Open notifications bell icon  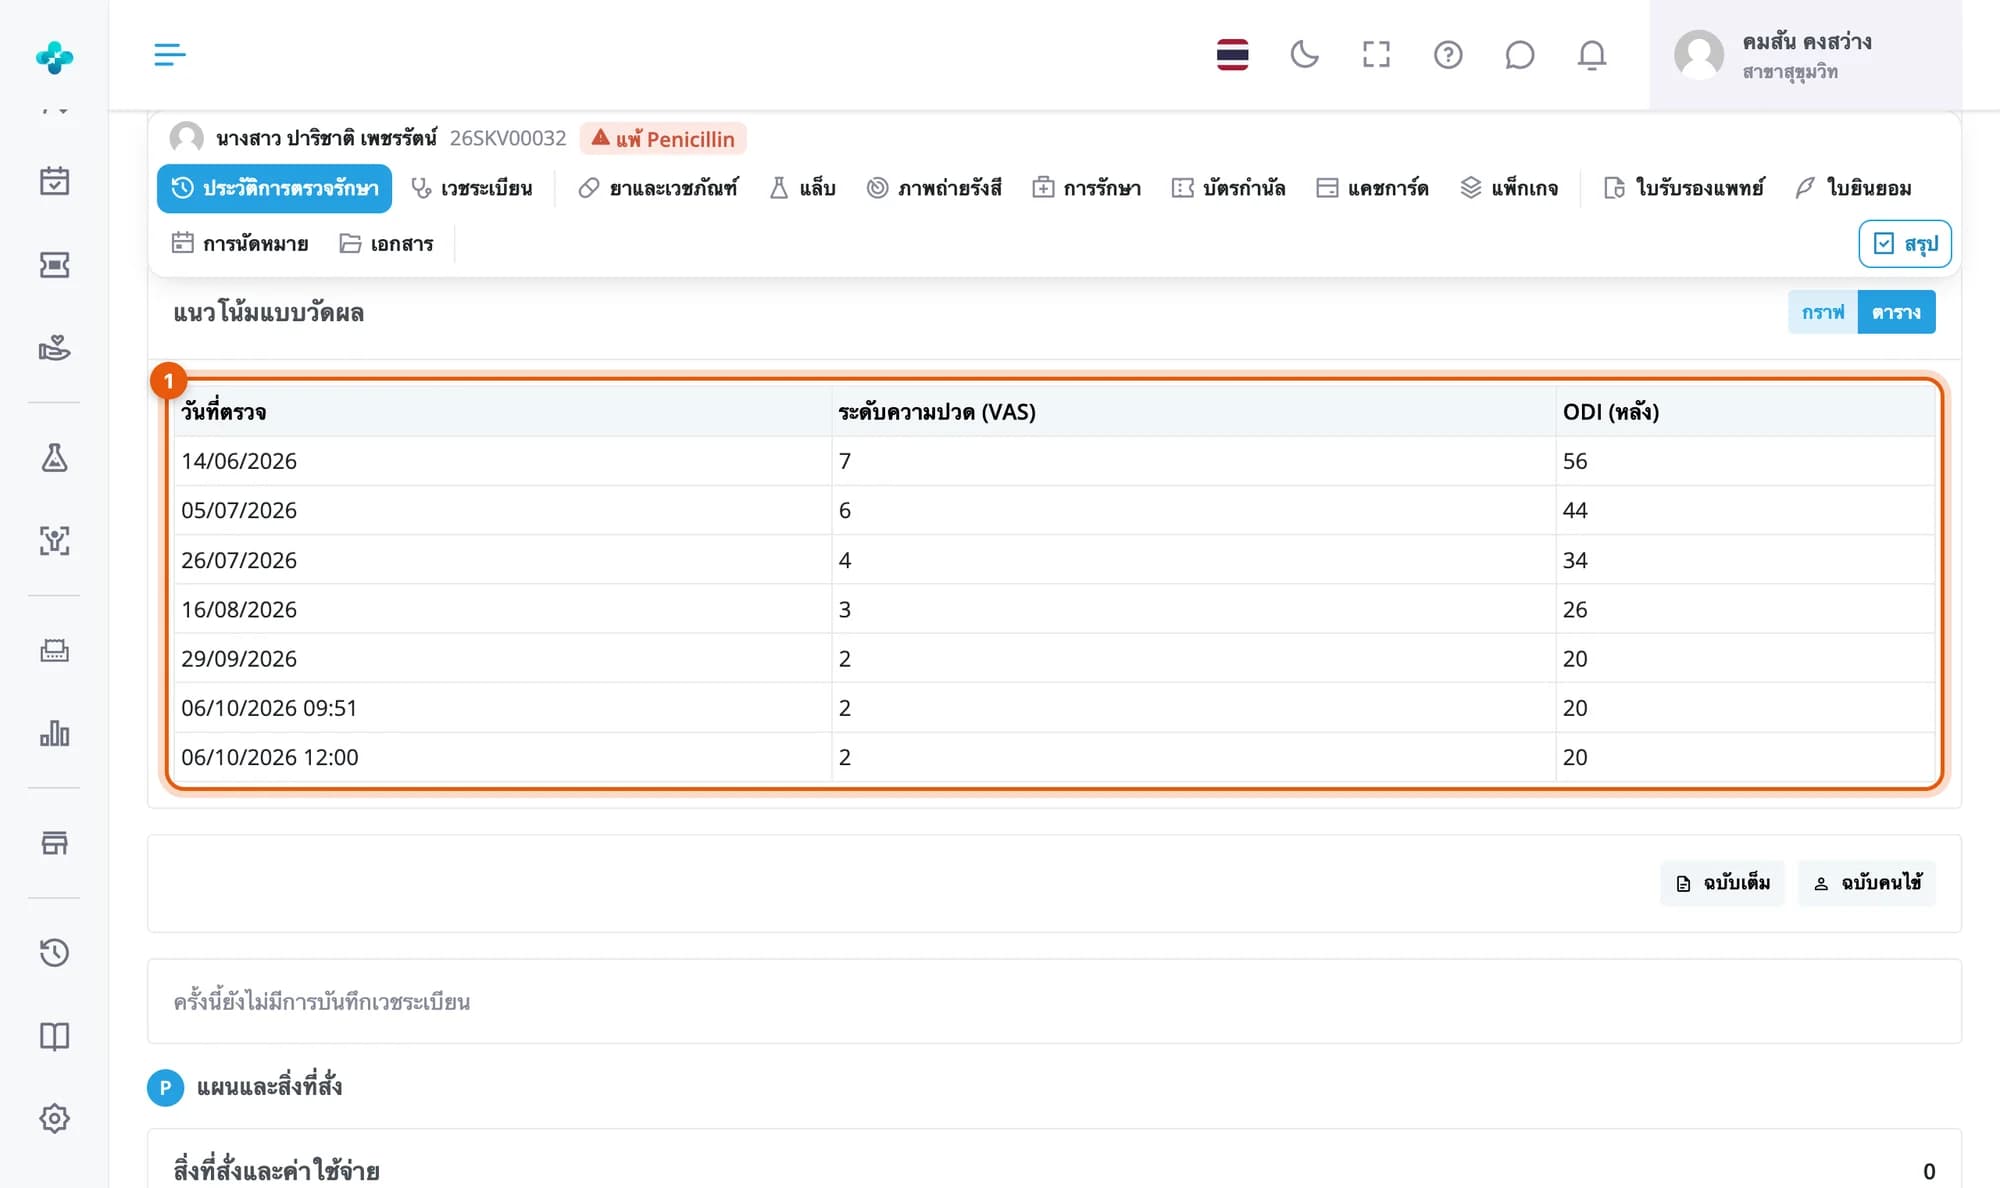[x=1591, y=54]
